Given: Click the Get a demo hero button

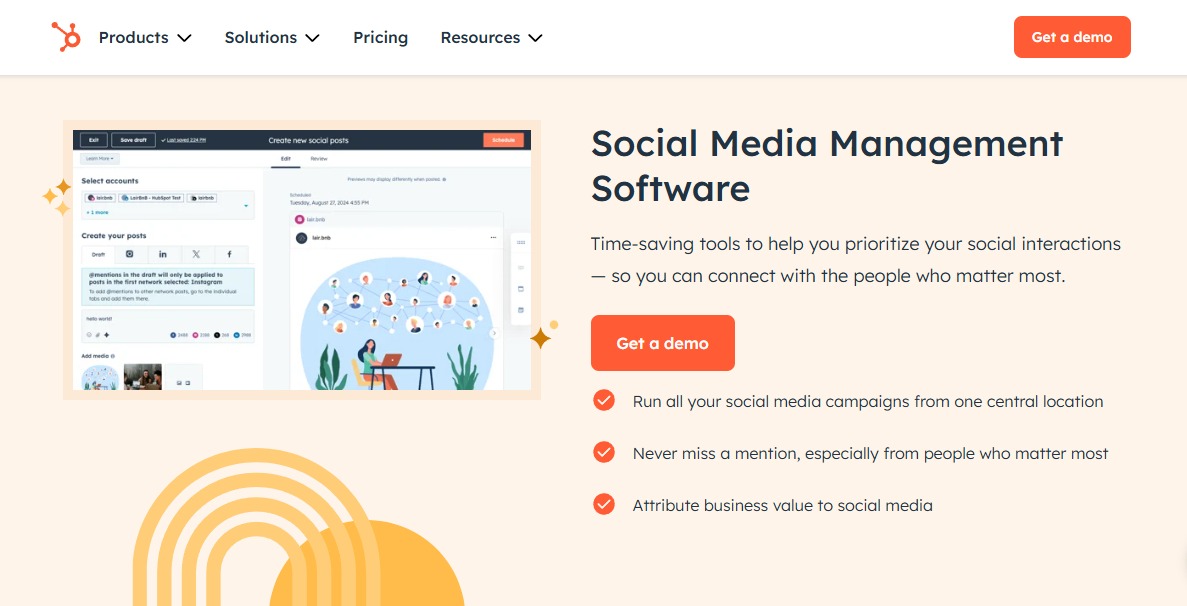Looking at the screenshot, I should (x=663, y=343).
